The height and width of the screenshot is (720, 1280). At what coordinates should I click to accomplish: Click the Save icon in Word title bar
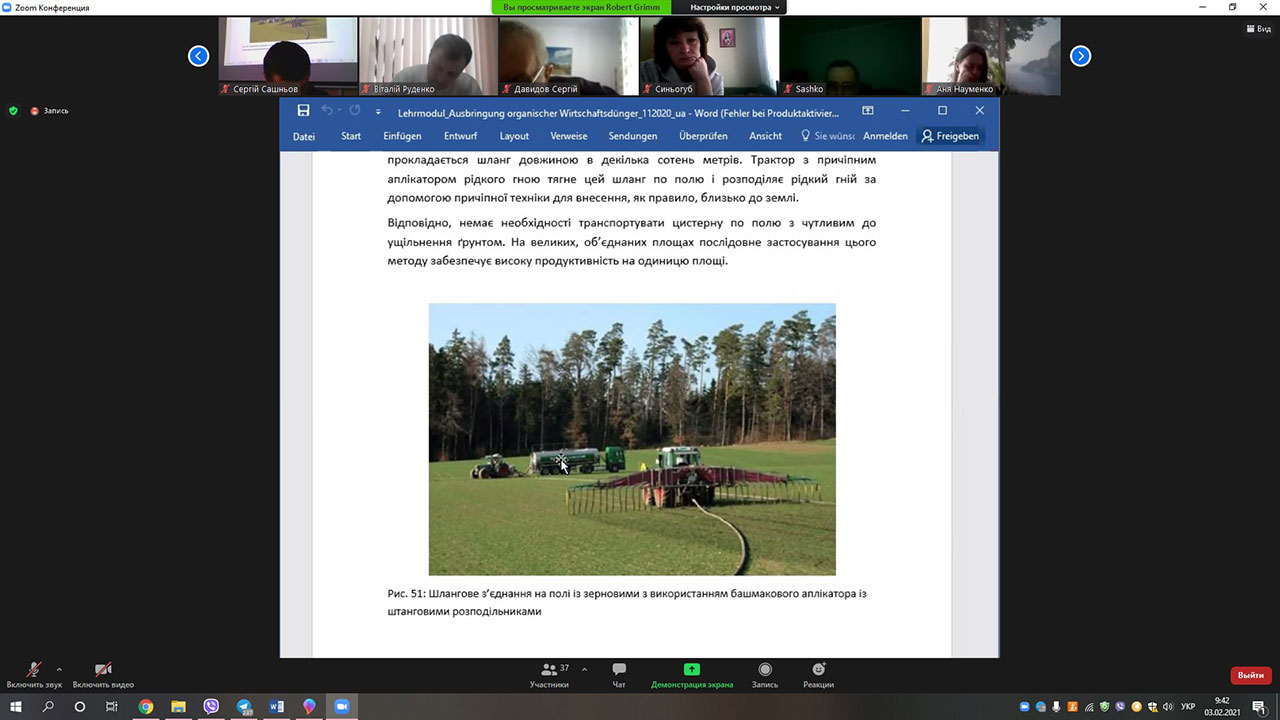(x=303, y=111)
